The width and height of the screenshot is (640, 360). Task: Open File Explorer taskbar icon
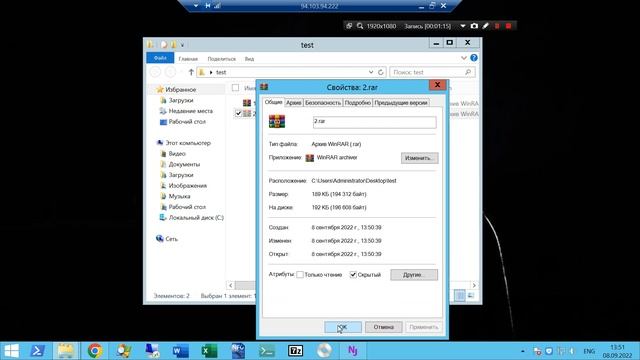66,351
